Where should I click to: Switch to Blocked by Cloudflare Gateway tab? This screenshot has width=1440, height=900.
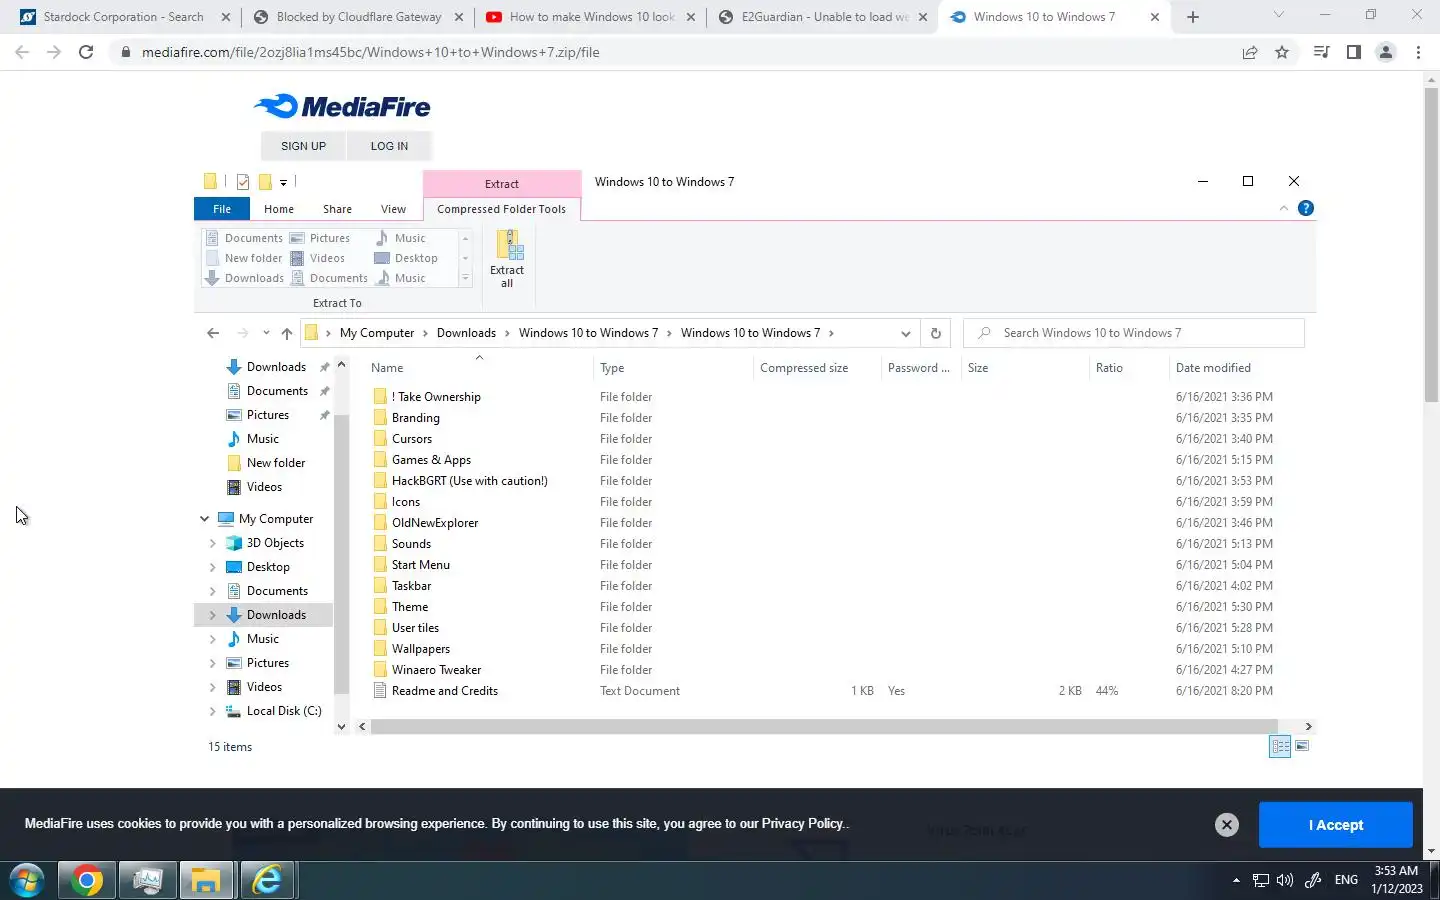point(358,17)
